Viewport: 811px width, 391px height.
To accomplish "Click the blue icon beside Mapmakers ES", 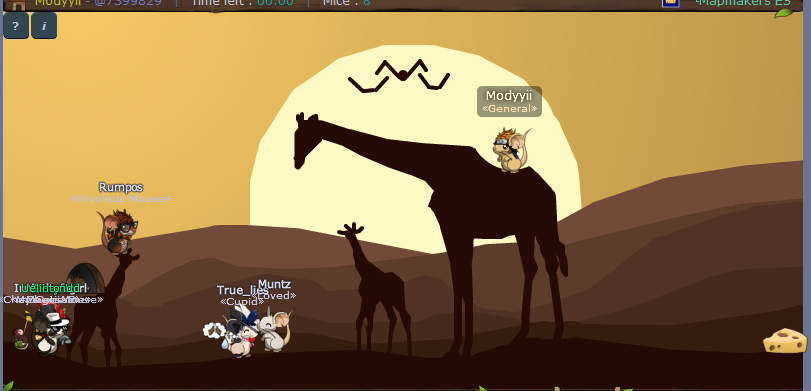I will [670, 3].
